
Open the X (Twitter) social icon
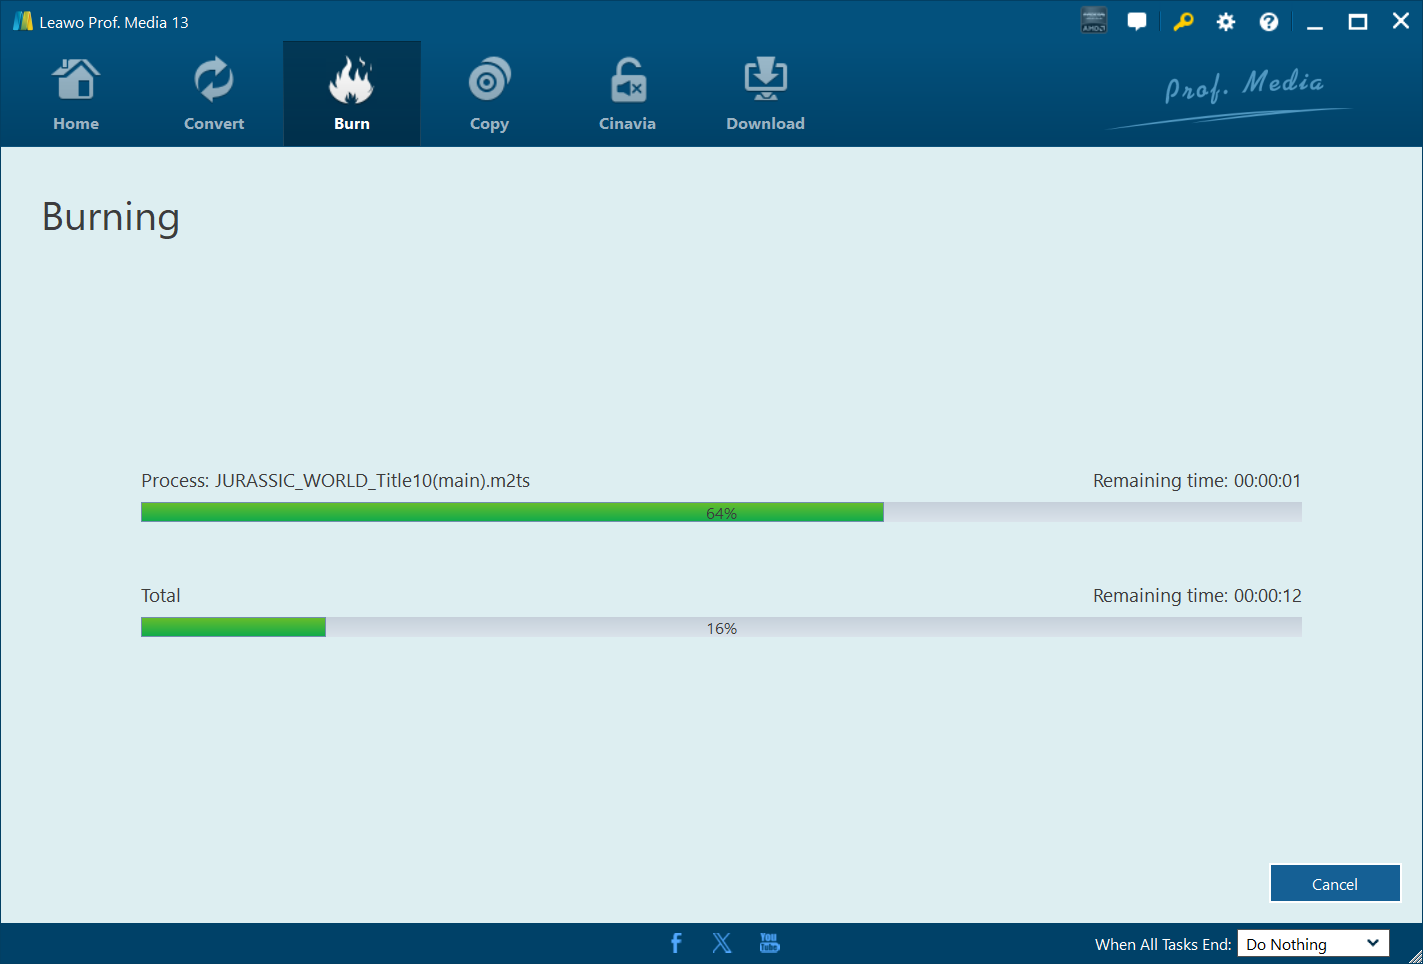click(x=722, y=943)
